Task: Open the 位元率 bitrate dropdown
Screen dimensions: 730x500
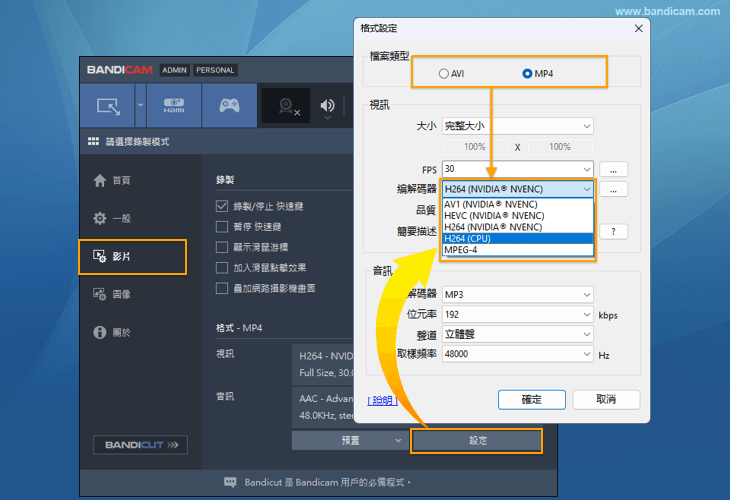Action: (x=518, y=314)
